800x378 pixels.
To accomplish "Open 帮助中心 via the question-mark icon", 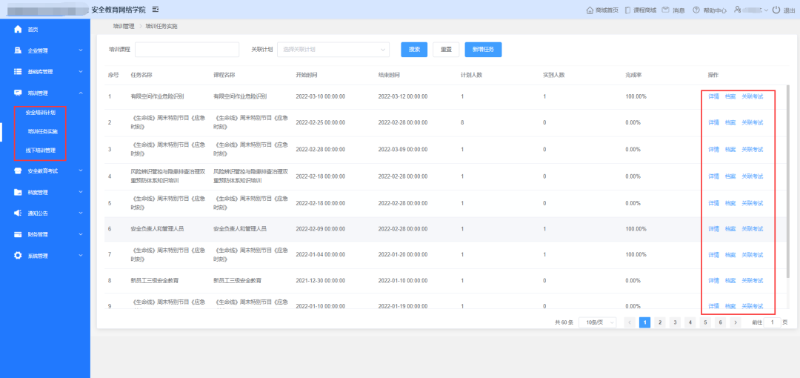I will tap(695, 10).
